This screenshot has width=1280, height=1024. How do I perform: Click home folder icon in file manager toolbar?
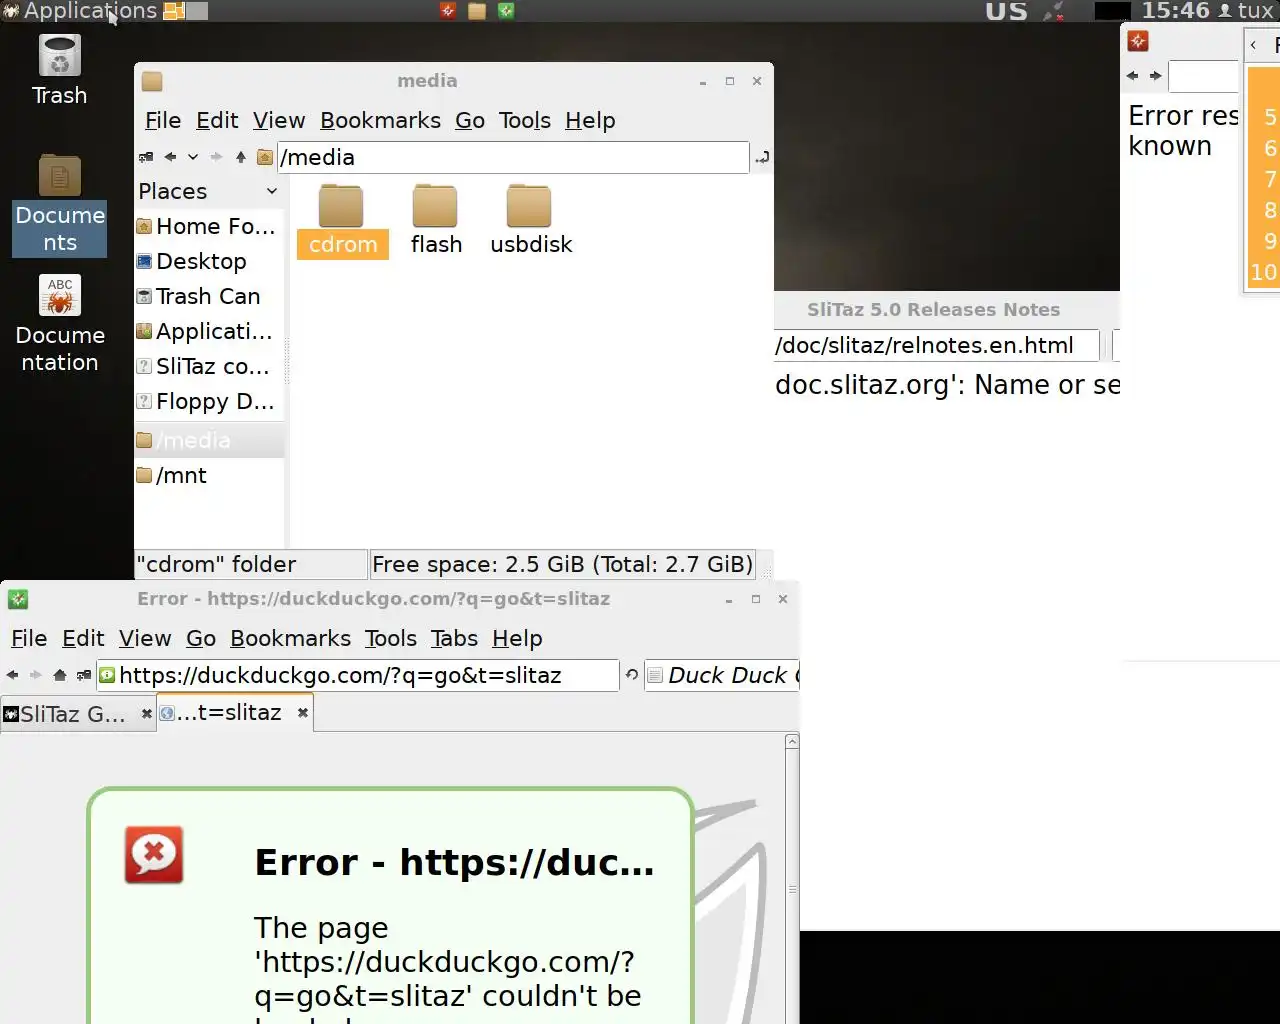click(265, 157)
